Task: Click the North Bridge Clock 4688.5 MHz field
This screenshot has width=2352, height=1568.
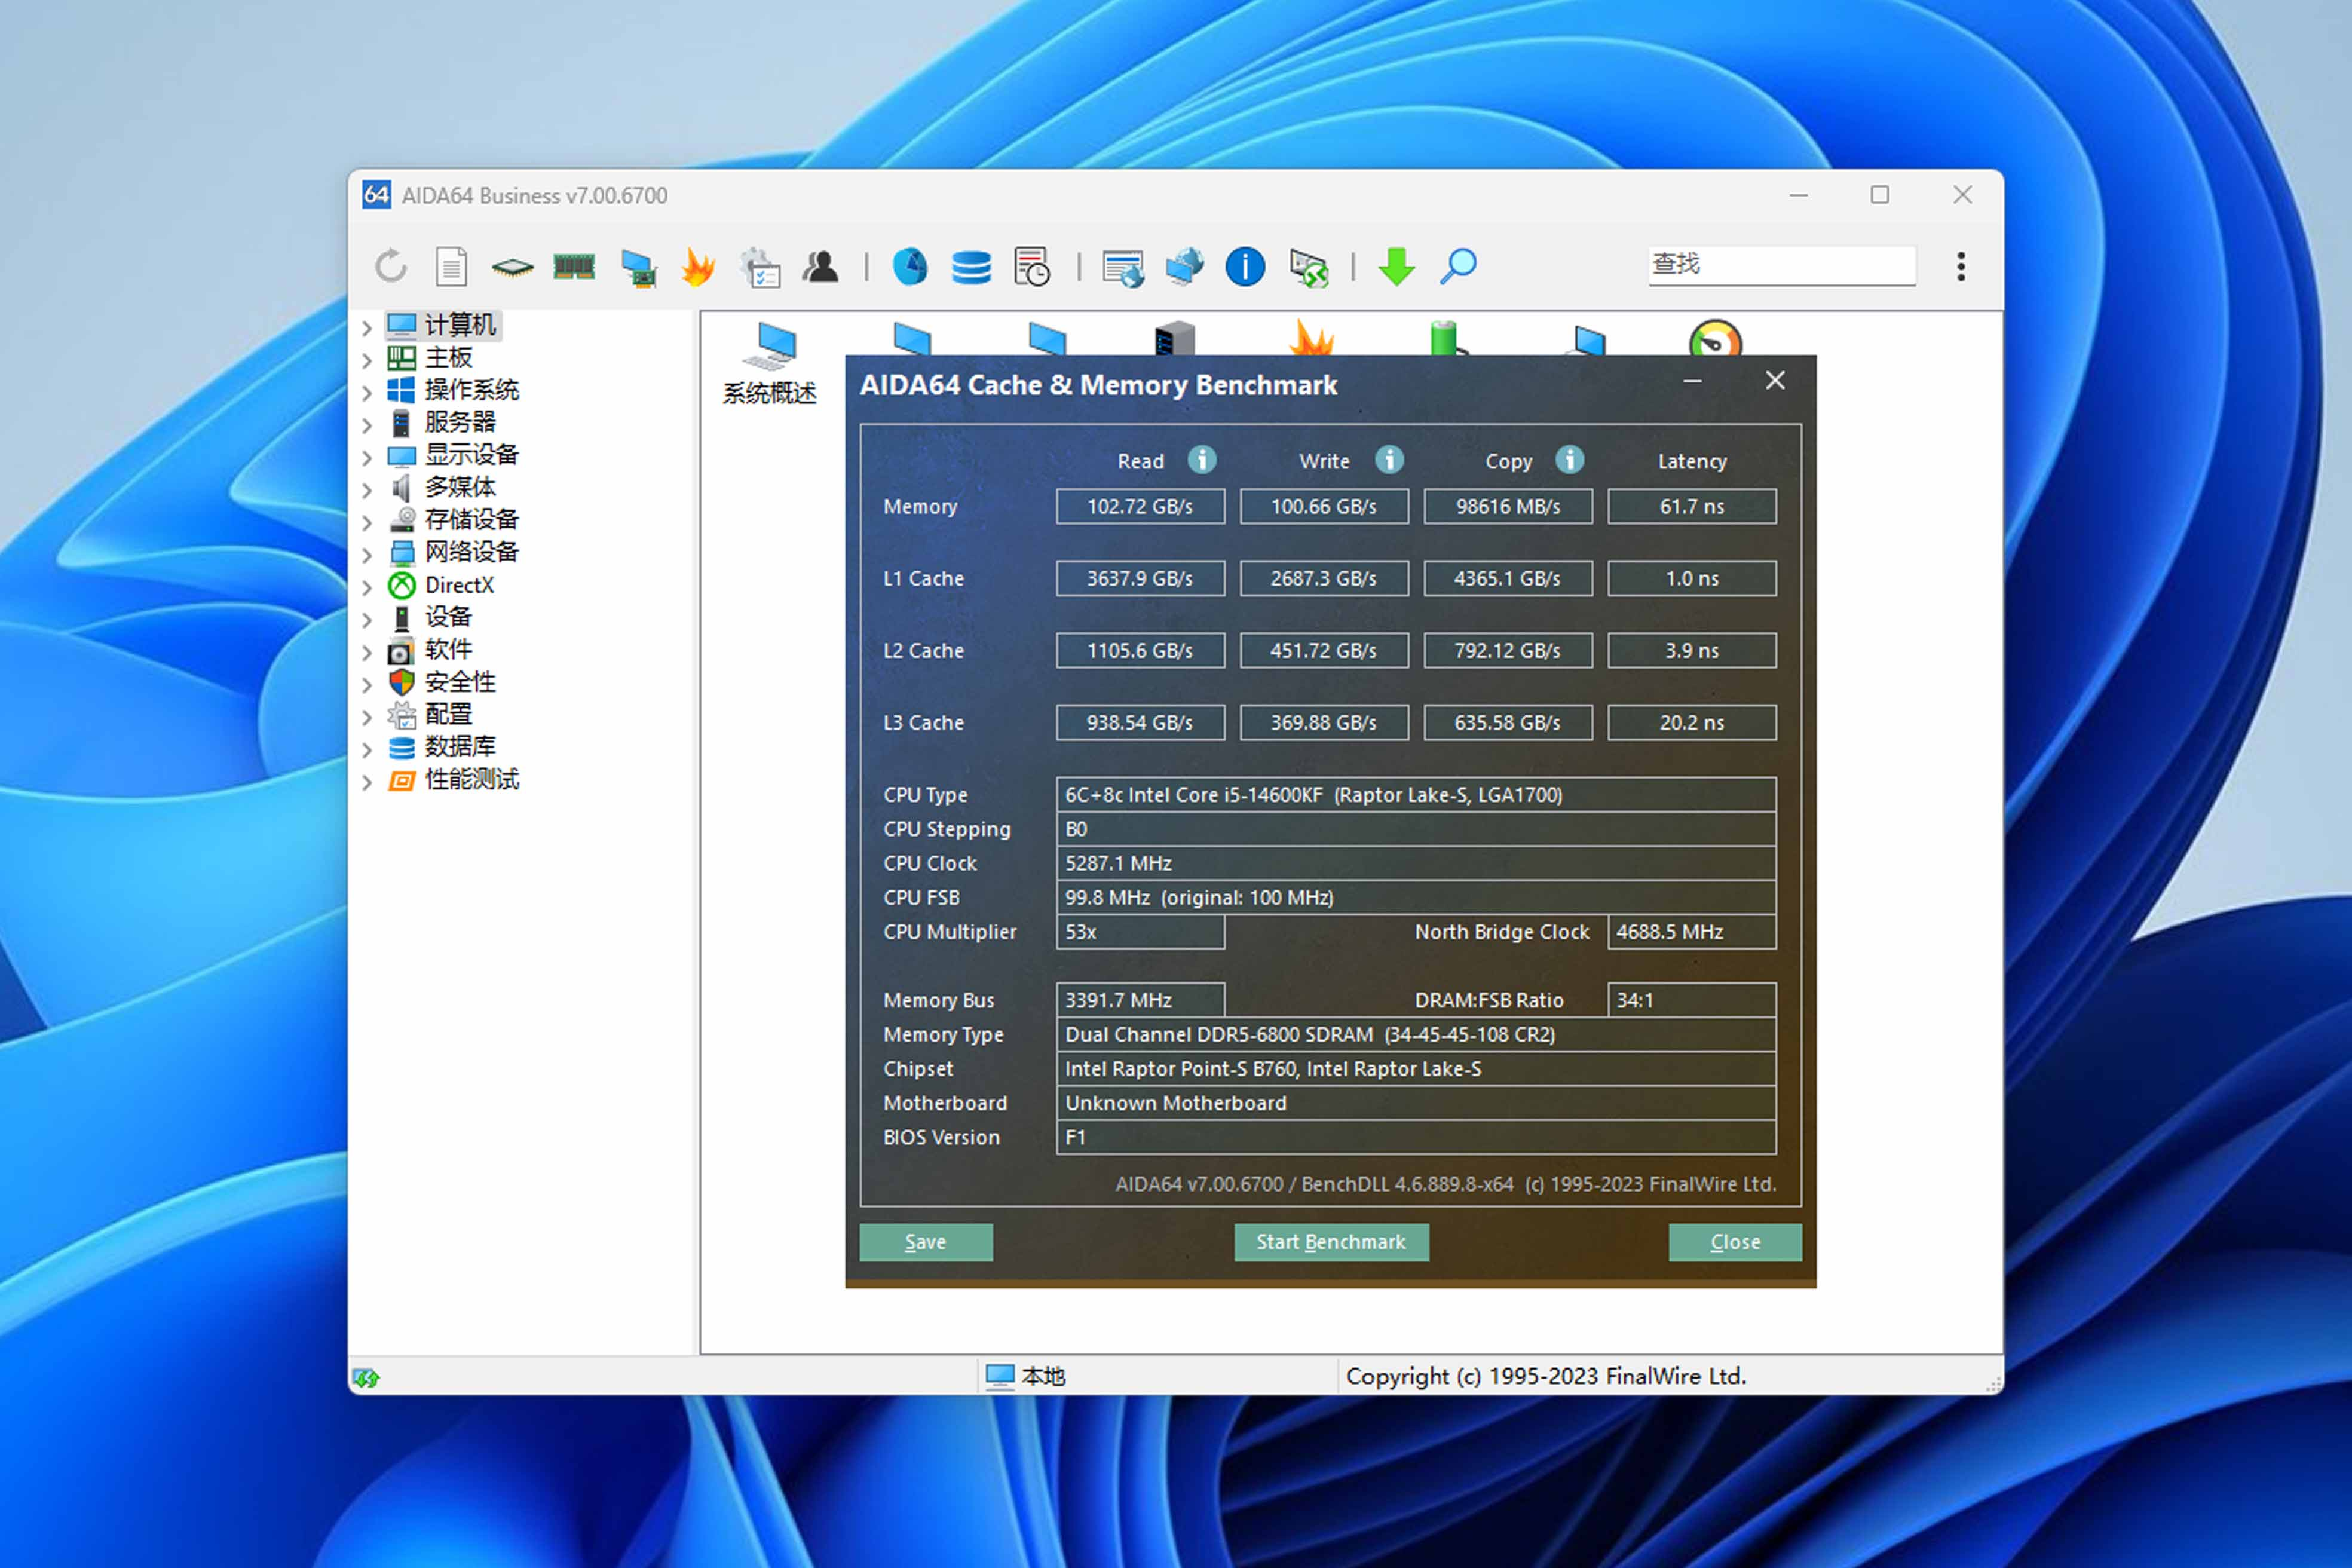Action: tap(1692, 932)
